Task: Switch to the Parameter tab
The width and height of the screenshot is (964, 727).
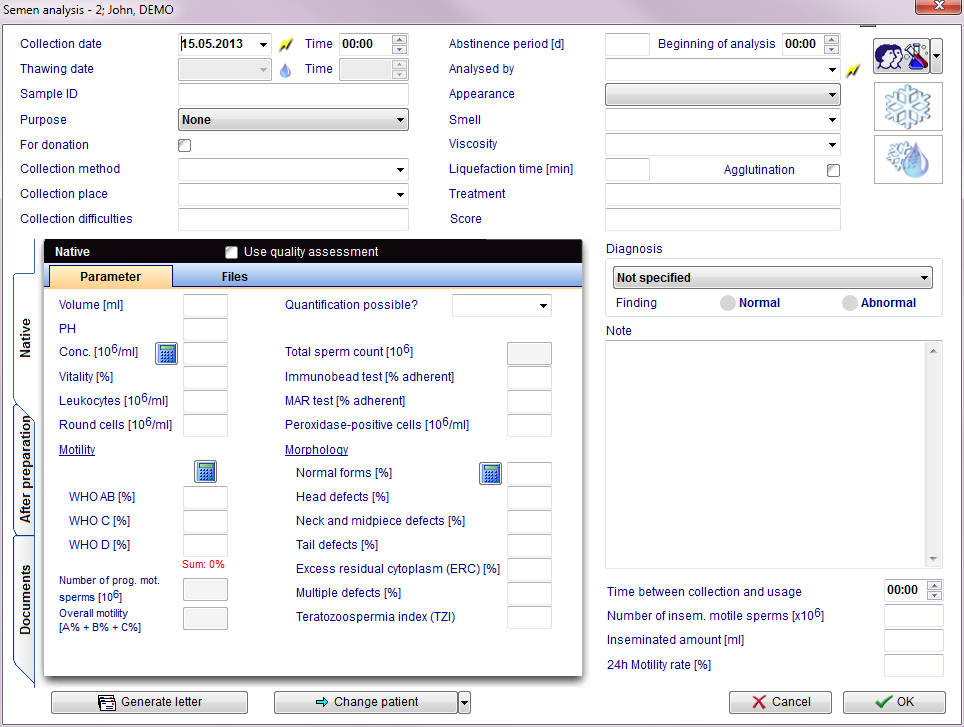Action: pos(111,277)
